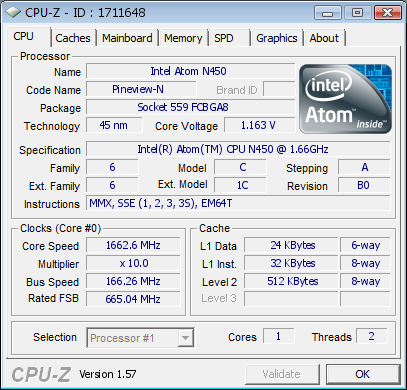Click the OK button
407x390 pixels.
(x=363, y=374)
